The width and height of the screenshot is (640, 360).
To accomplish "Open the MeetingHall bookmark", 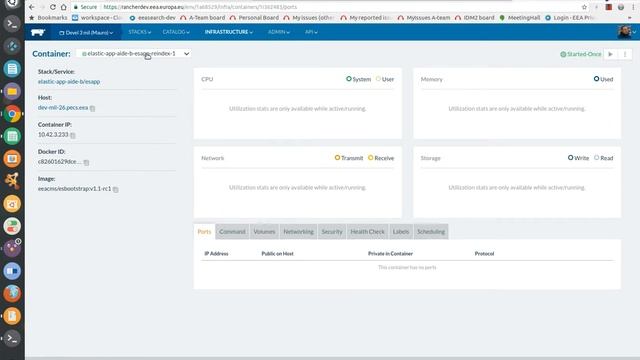I will [x=520, y=18].
